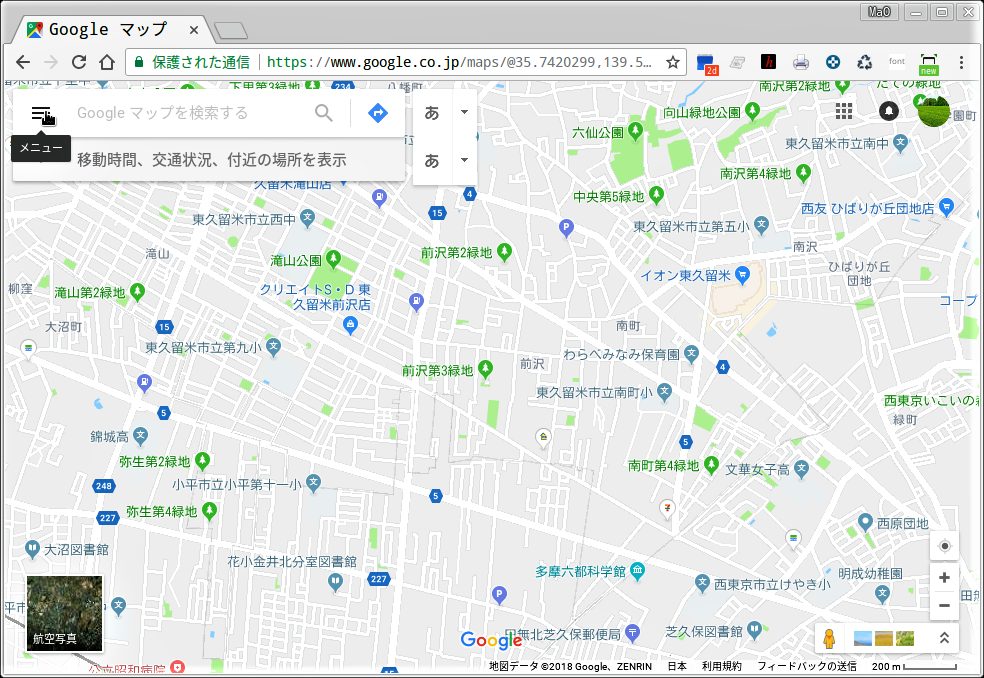Click the 東久留米市立西中 school label
This screenshot has width=984, height=678.
point(243,220)
